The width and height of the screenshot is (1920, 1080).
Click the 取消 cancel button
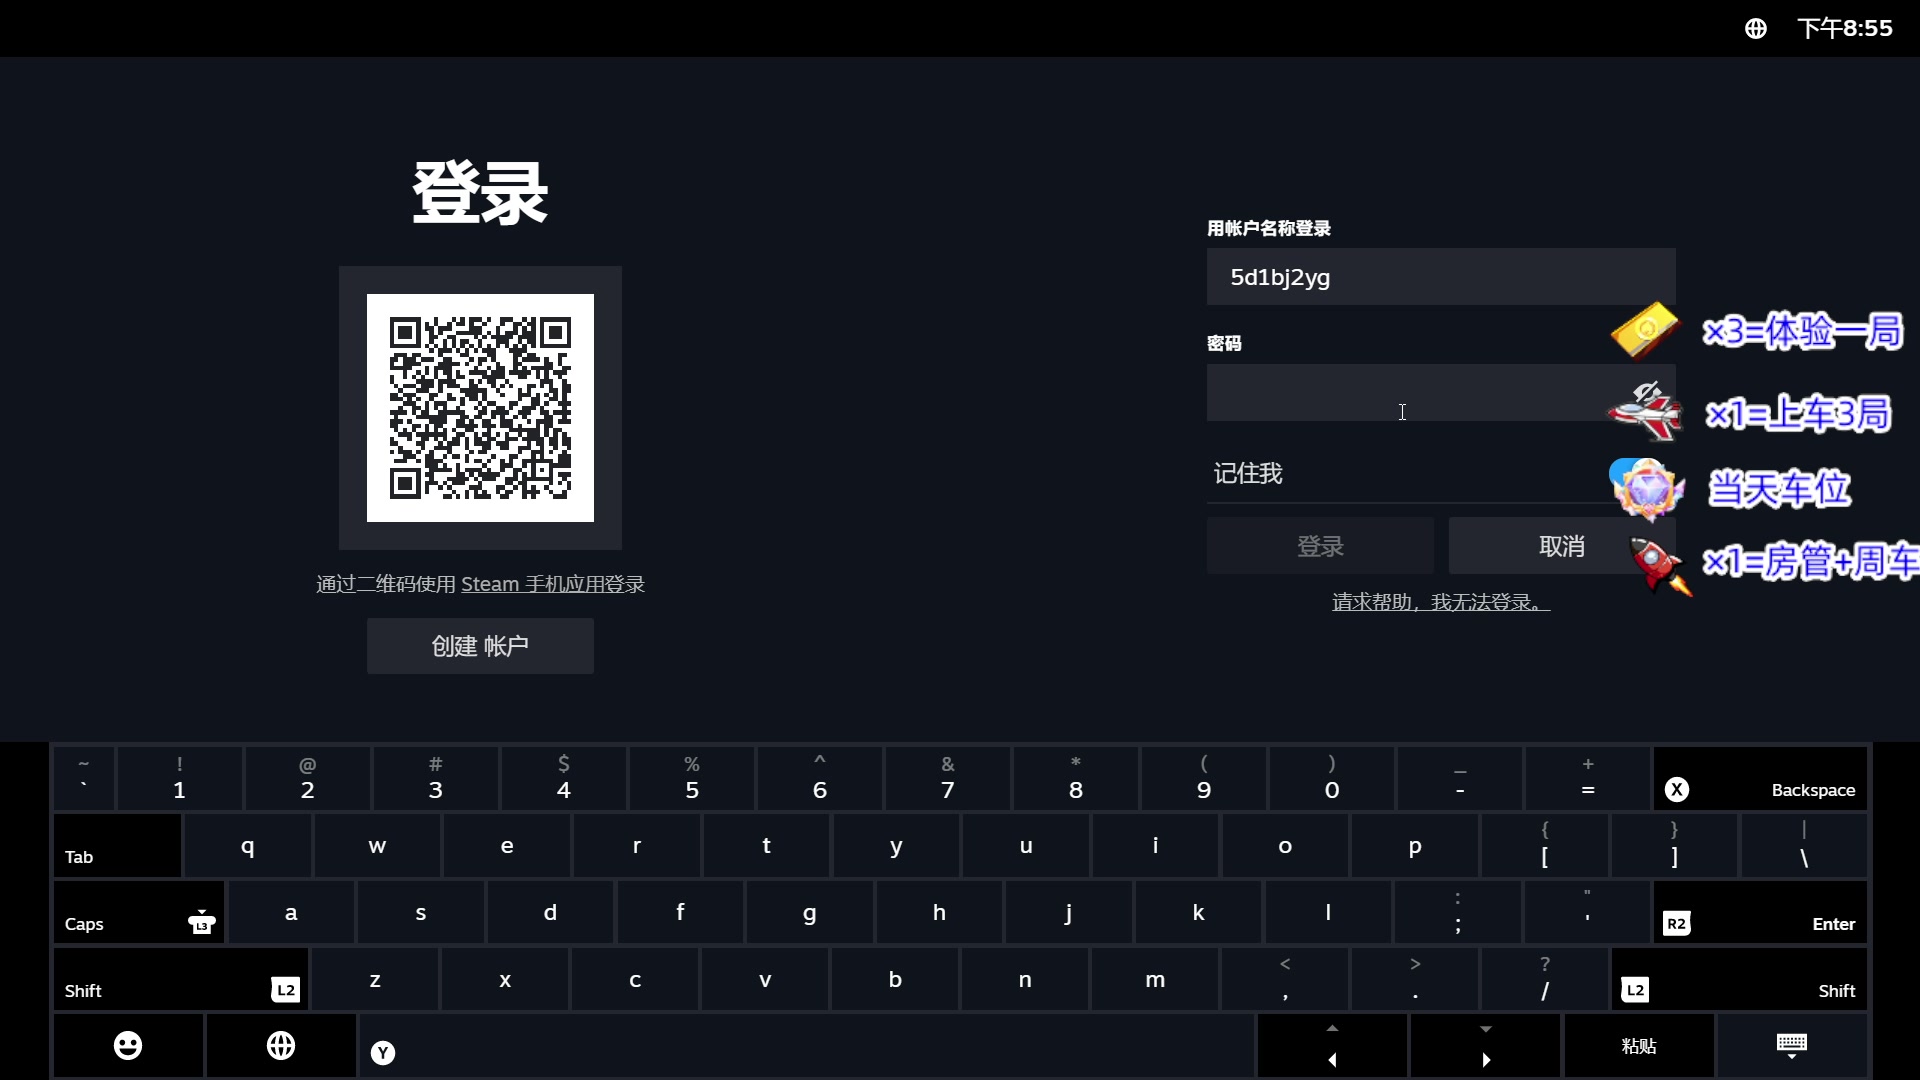1561,546
